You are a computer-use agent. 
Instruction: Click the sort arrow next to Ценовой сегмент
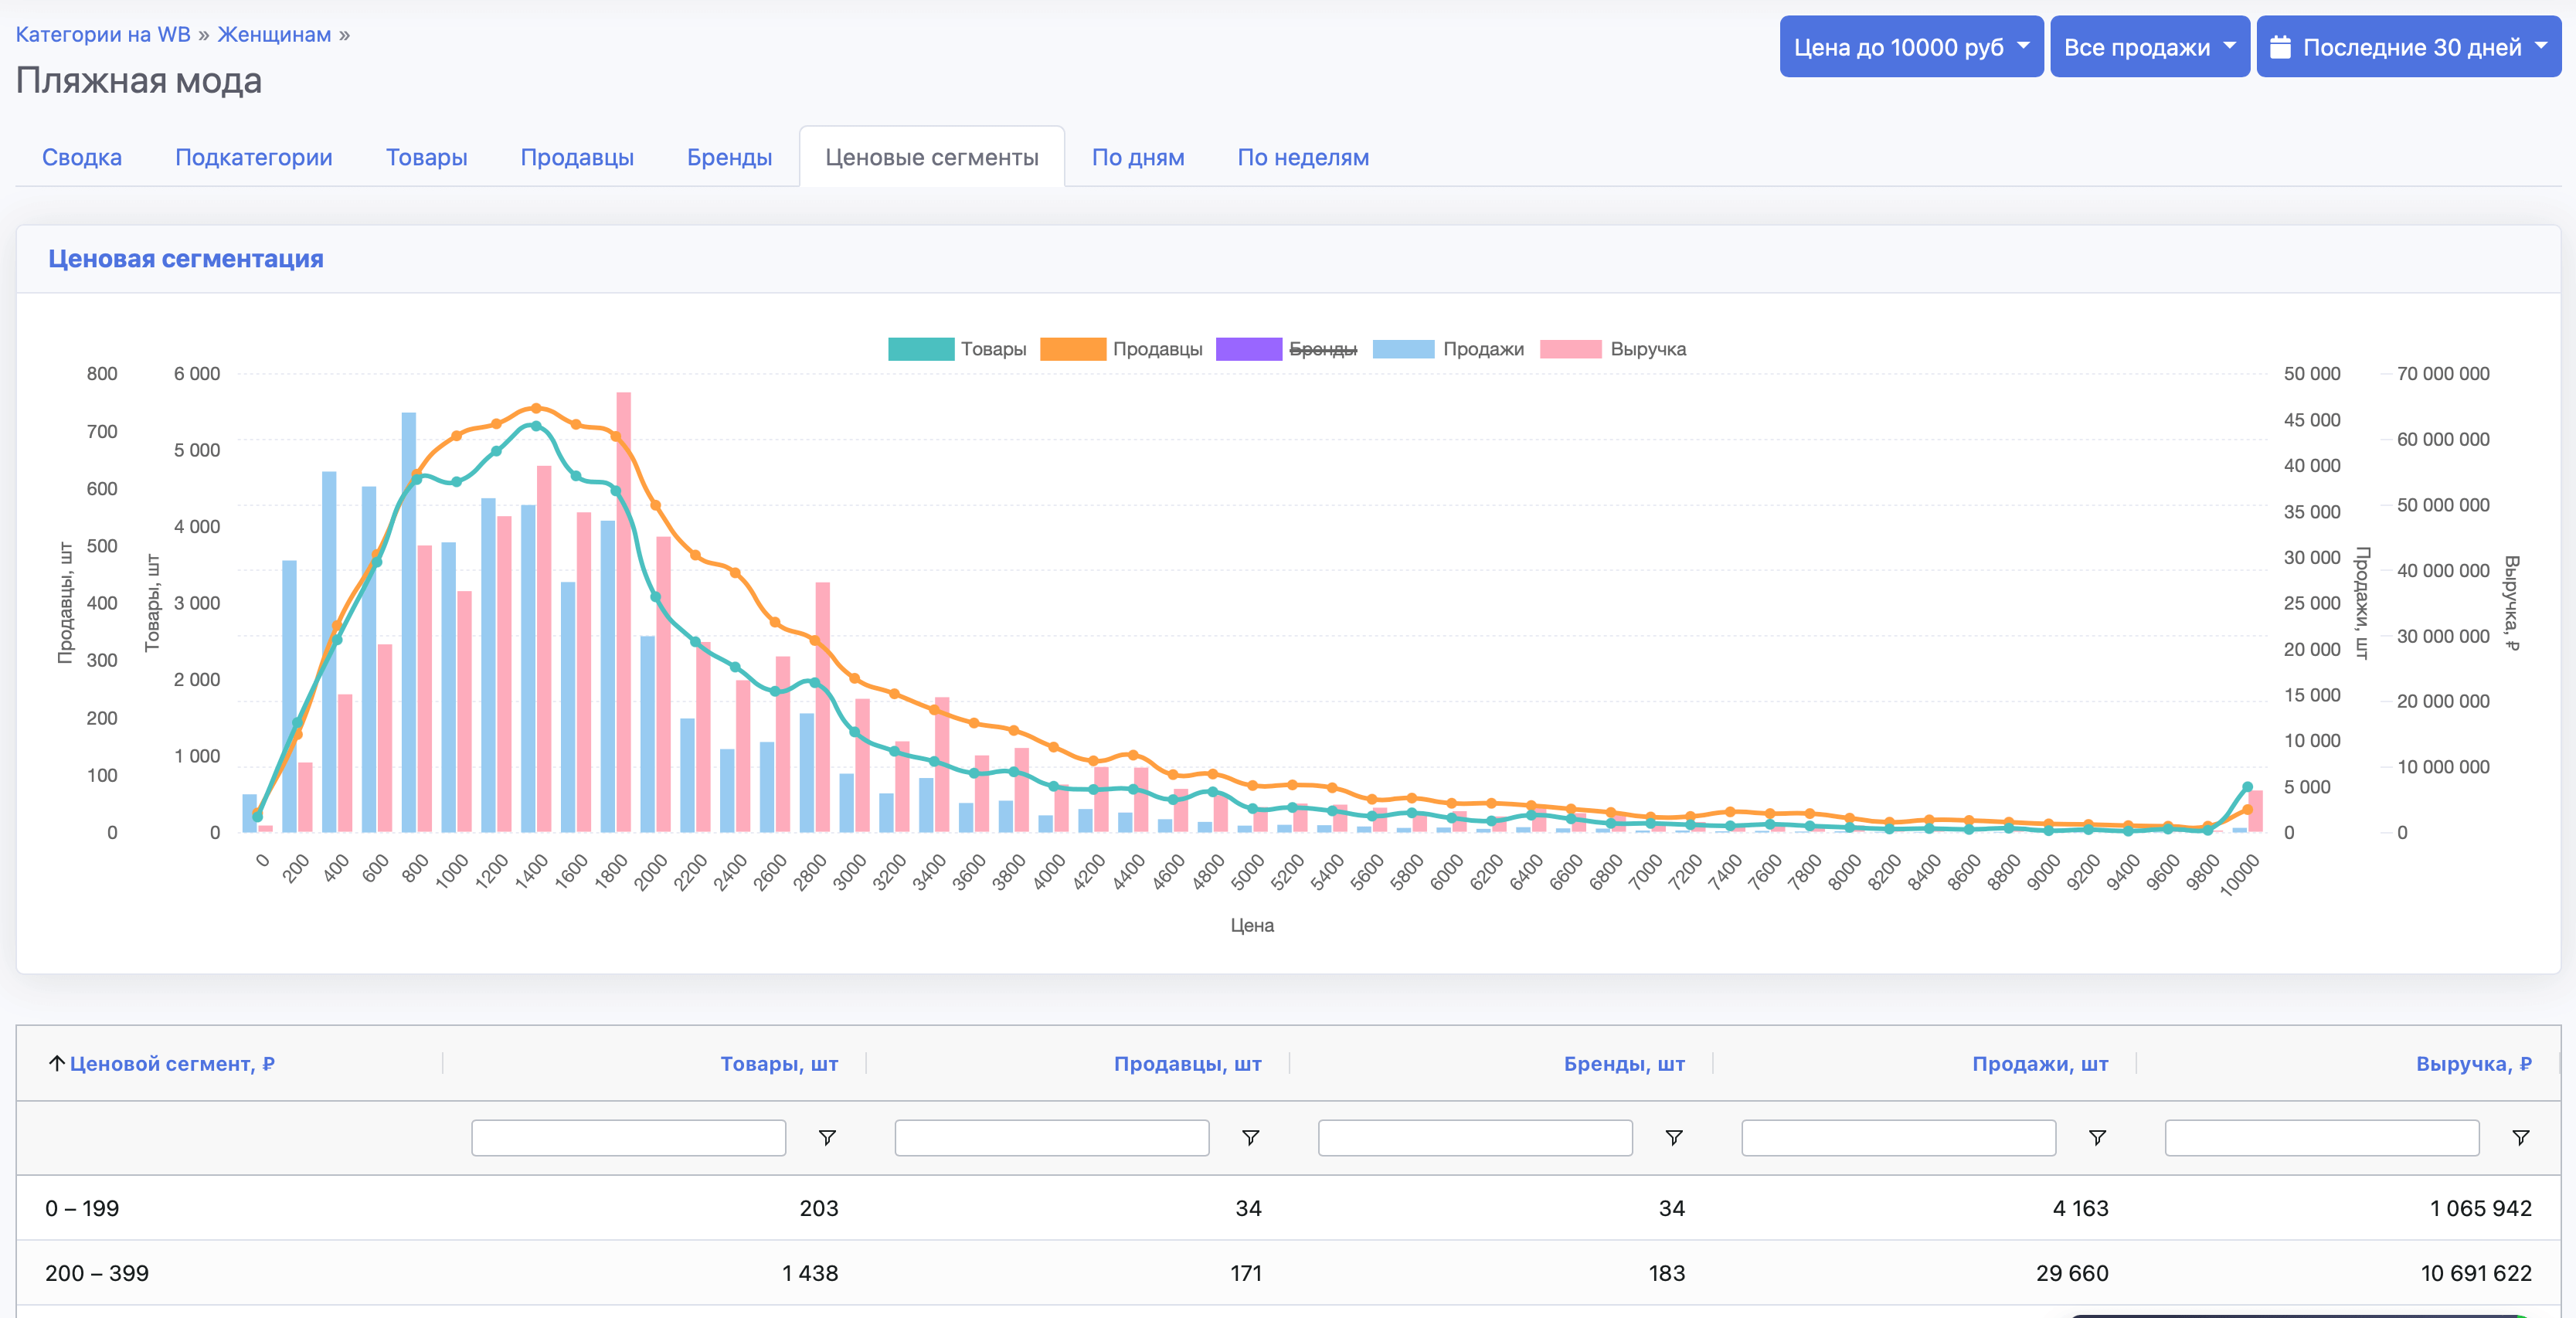click(x=57, y=1063)
